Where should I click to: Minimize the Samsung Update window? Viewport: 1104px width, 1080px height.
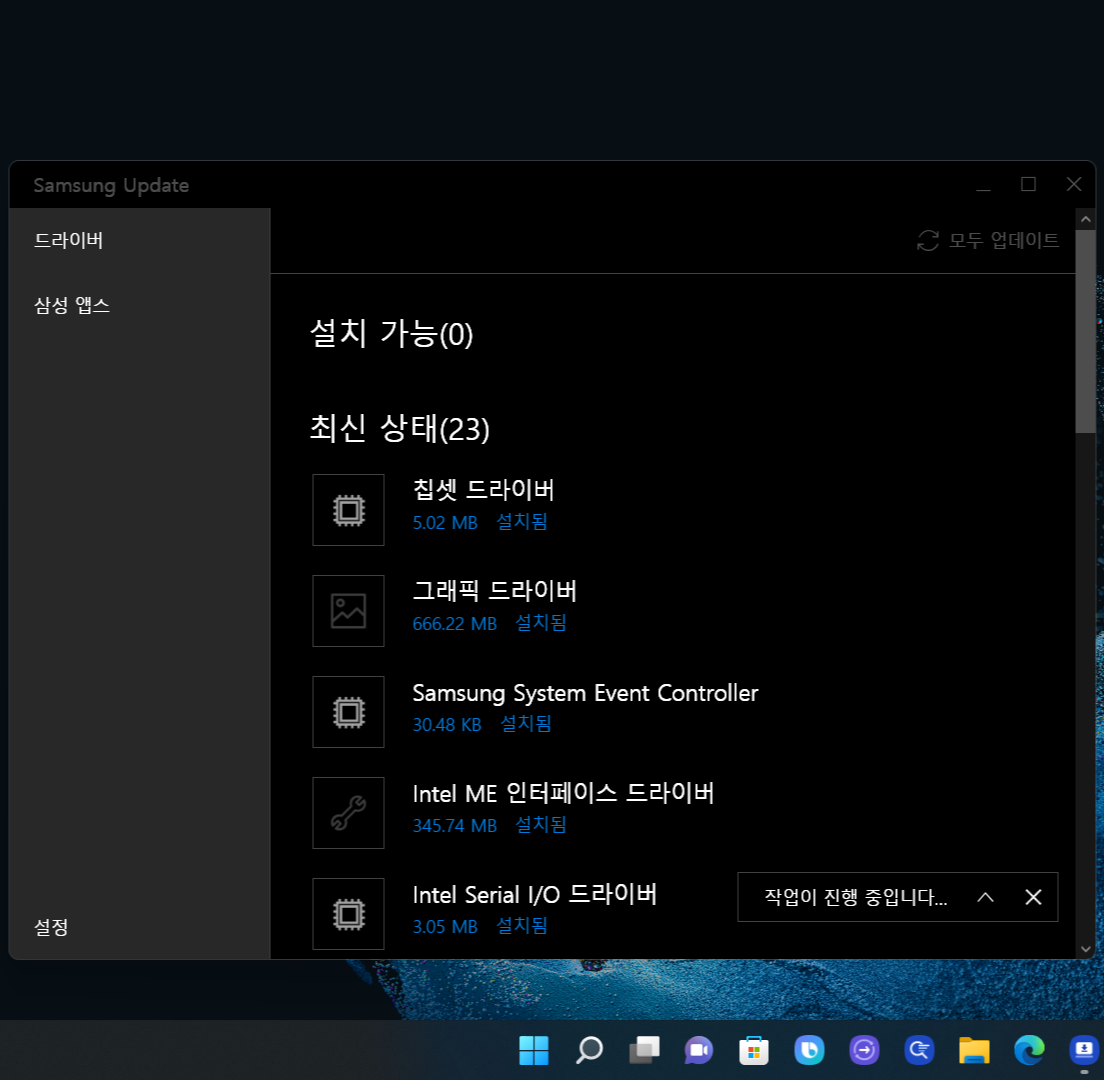[x=984, y=184]
